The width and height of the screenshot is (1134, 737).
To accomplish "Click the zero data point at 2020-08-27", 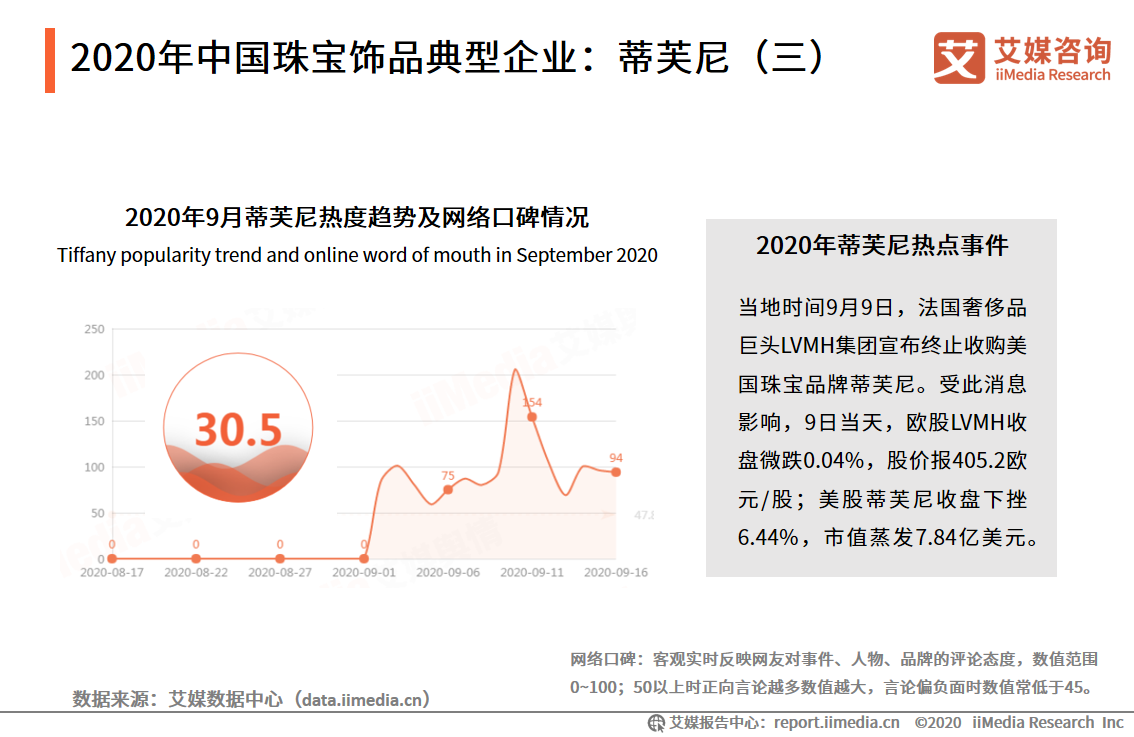I will 280,558.
